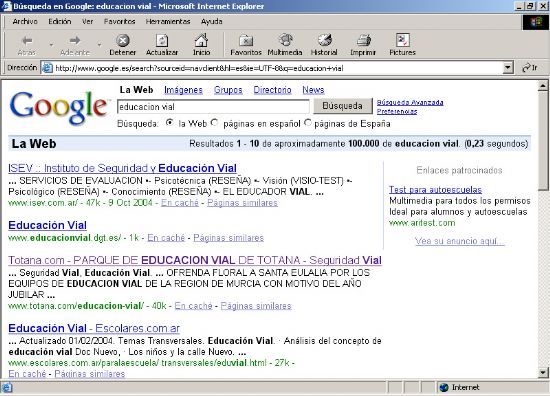Viewport: 550px width, 396px height.
Task: Open the Favoritos toolbar panel
Action: click(x=246, y=45)
